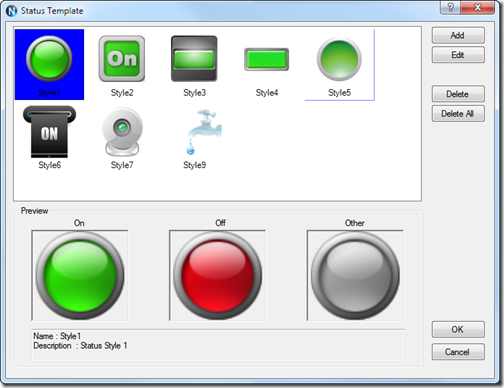504x388 pixels.
Task: Click the Style5 label text
Action: pyautogui.click(x=339, y=92)
